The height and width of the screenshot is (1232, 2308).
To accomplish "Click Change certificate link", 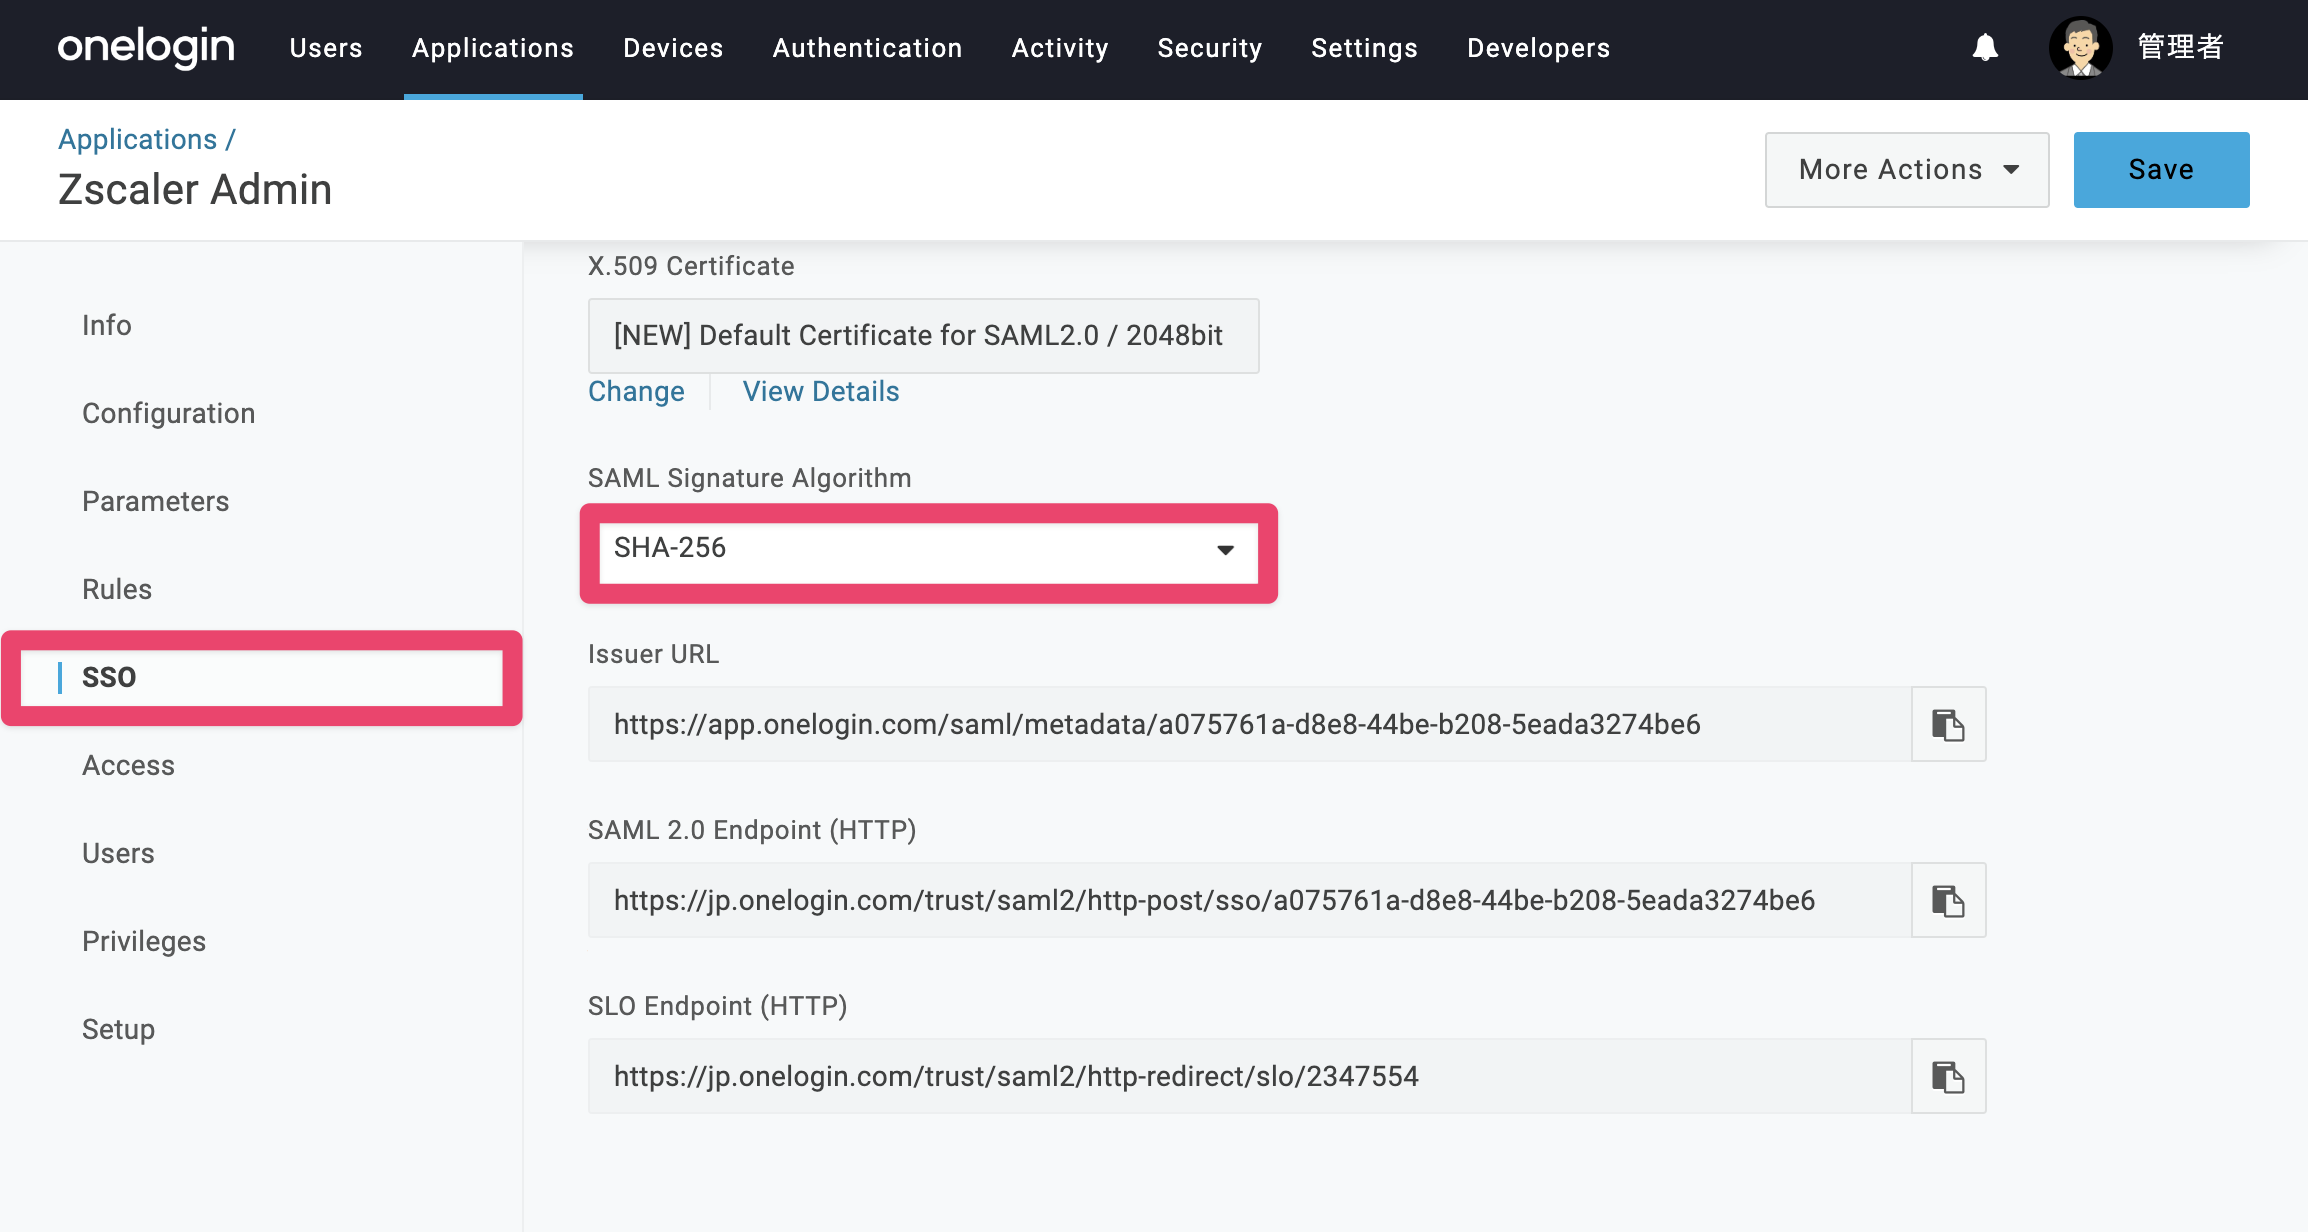I will pos(636,391).
